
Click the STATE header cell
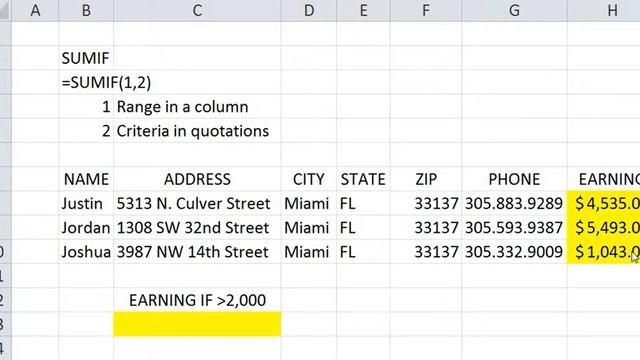click(363, 179)
